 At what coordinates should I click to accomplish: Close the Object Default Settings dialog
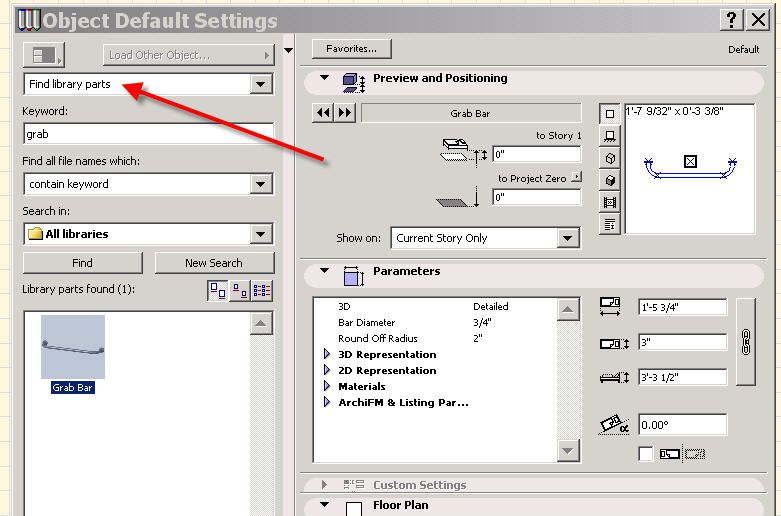(x=758, y=20)
